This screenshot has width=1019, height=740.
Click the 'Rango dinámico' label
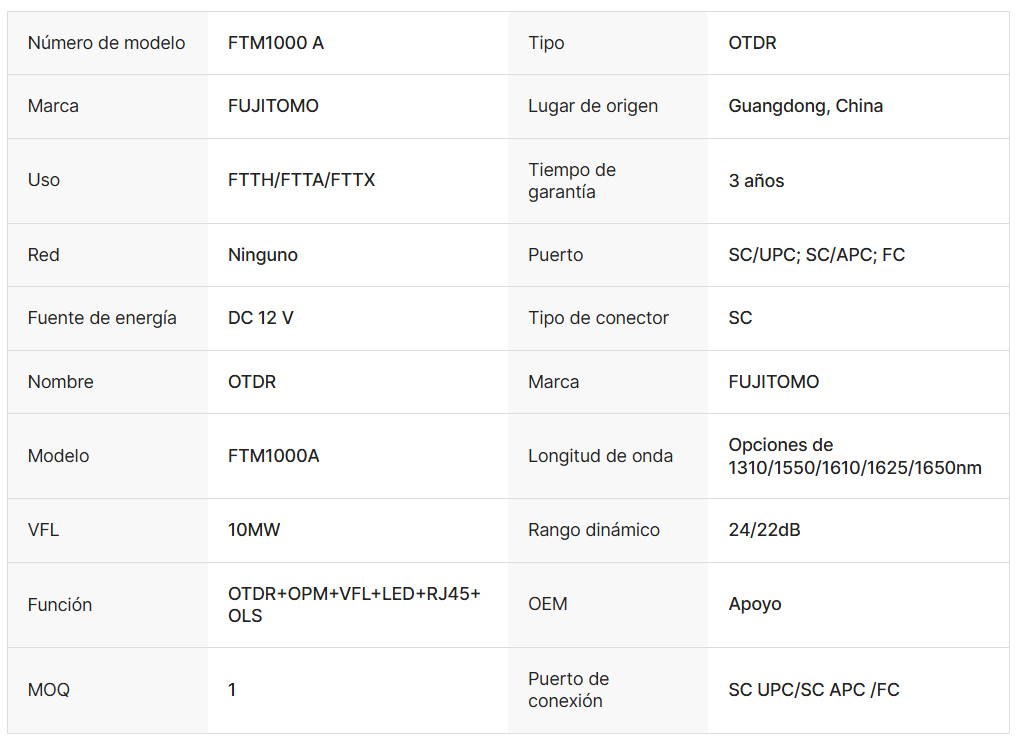point(594,530)
